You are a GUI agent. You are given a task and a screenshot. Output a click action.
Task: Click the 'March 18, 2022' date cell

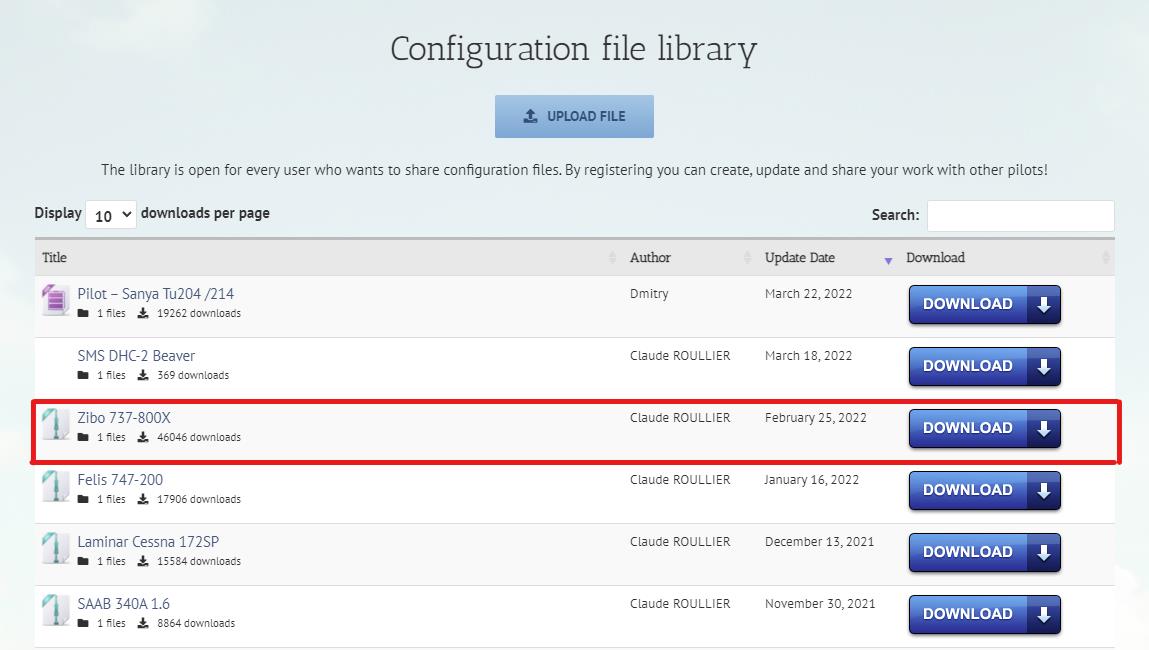[x=808, y=356]
